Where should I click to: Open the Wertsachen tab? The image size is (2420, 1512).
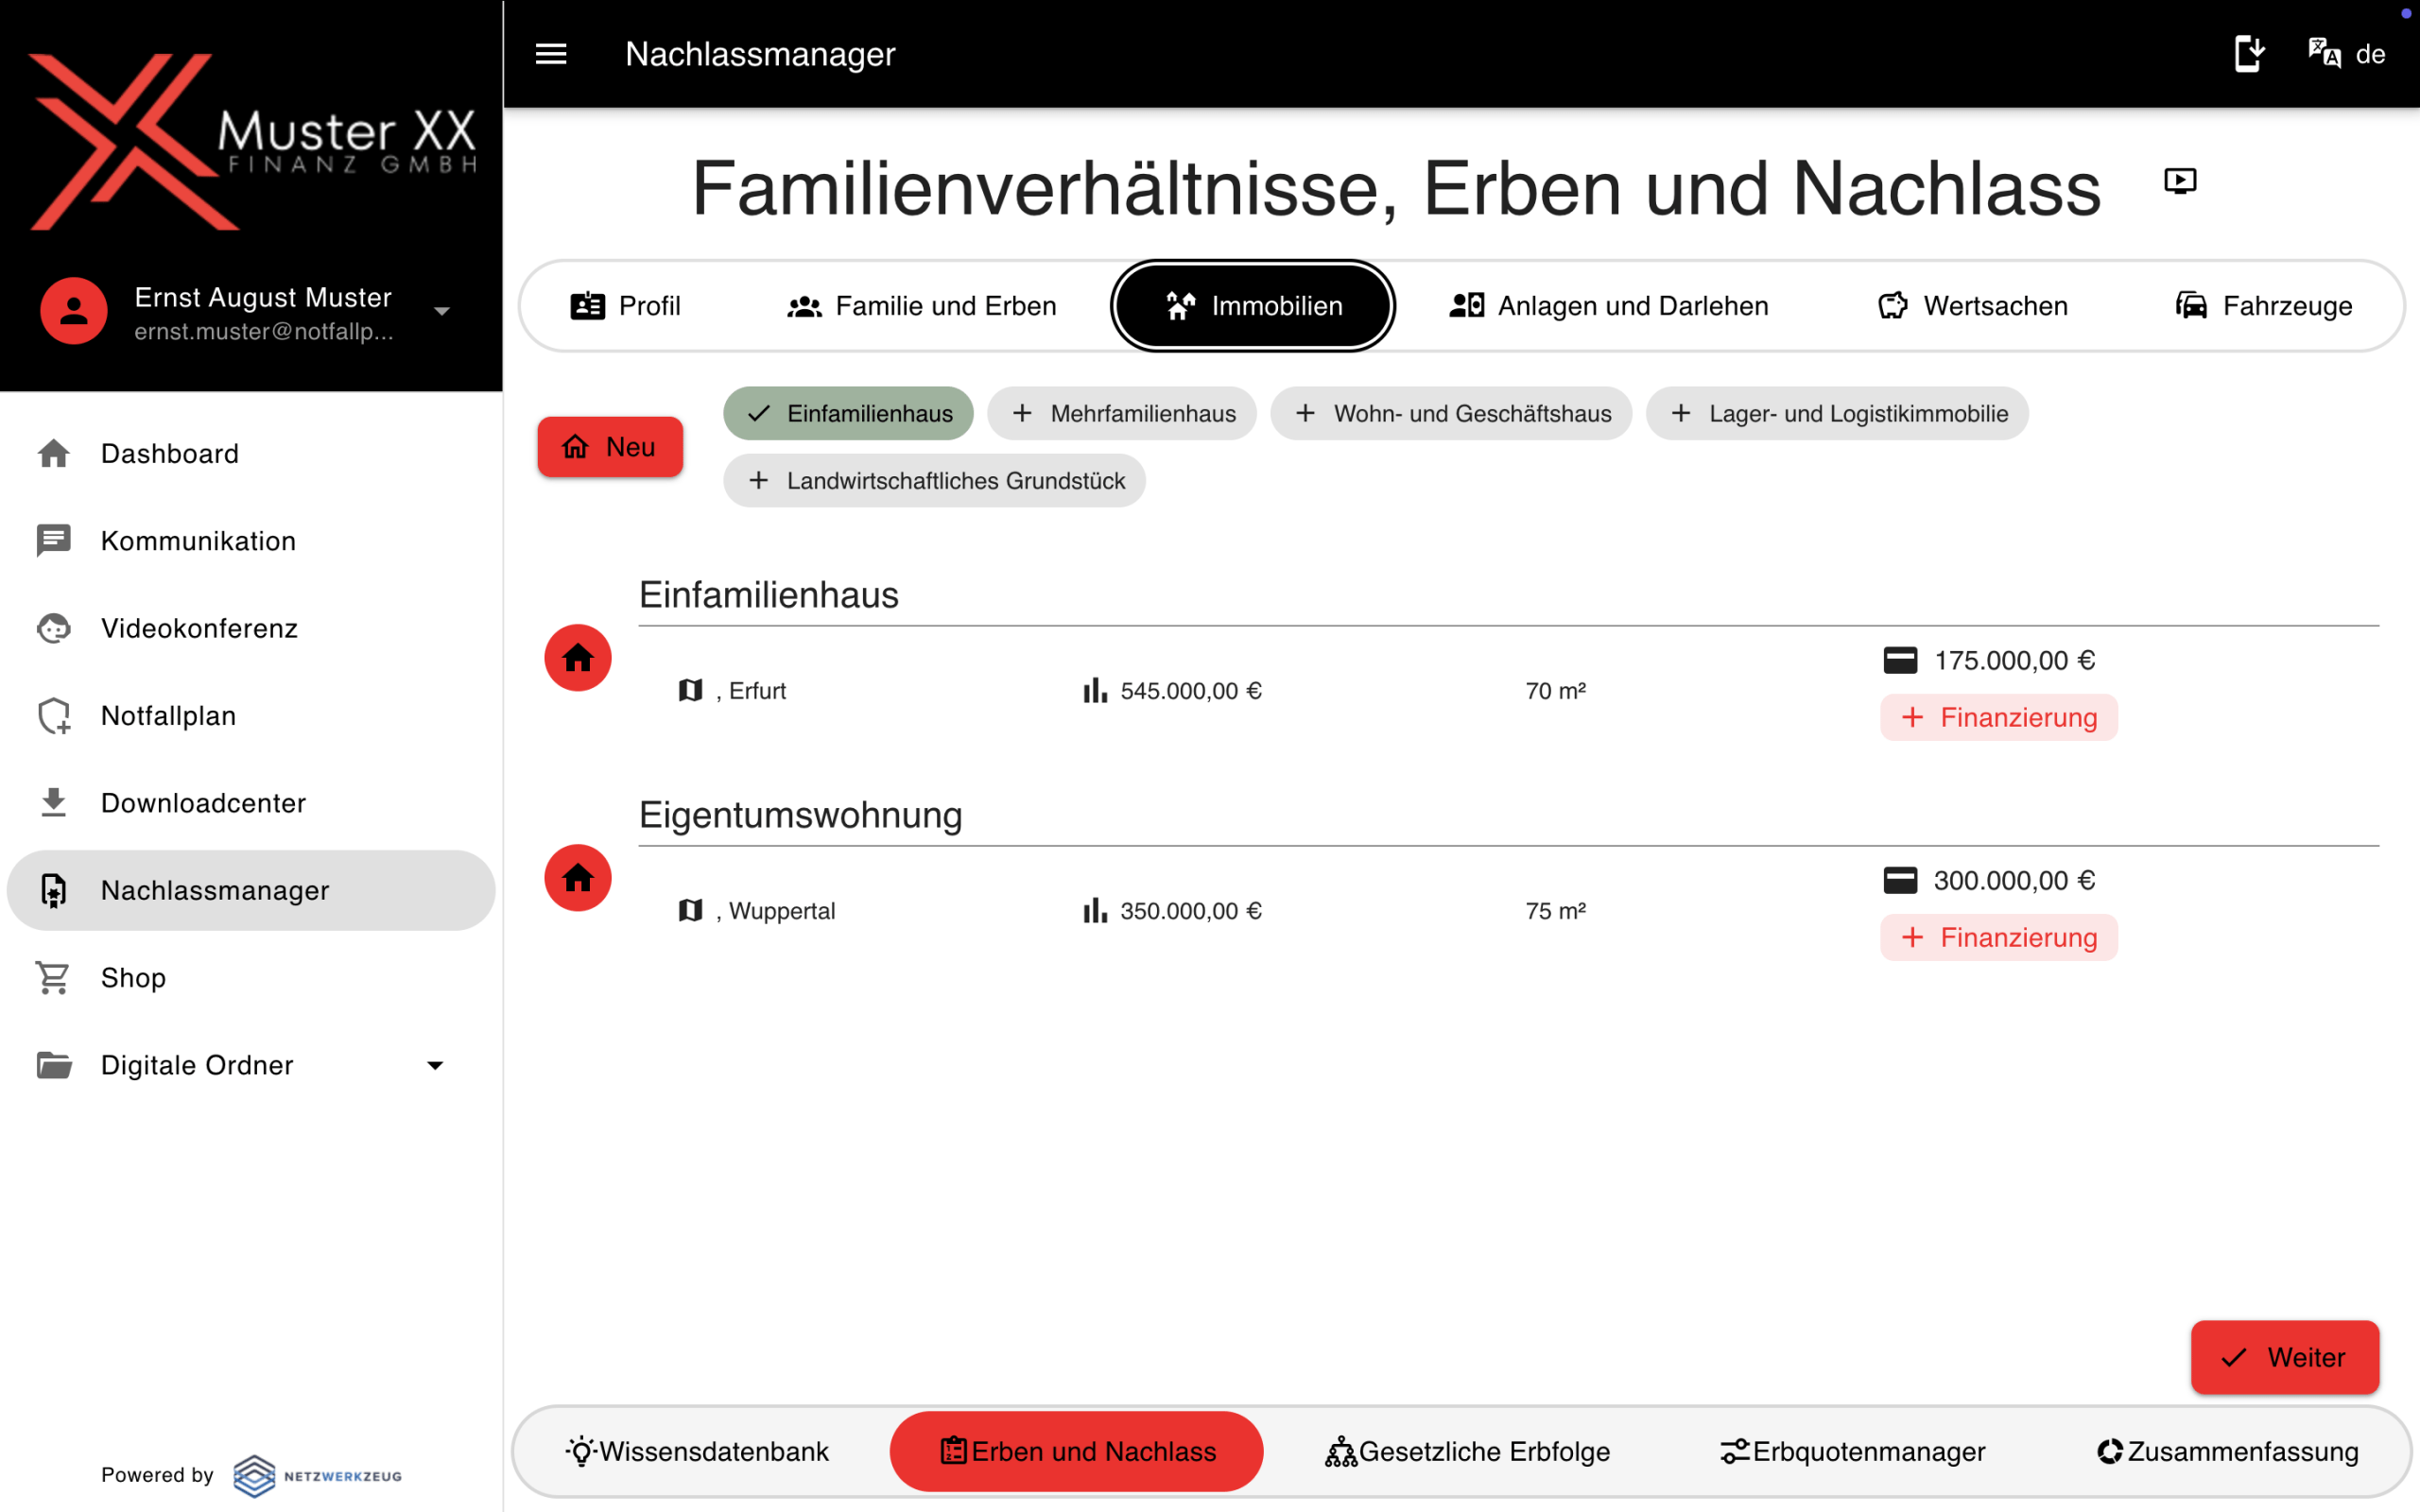point(1972,306)
